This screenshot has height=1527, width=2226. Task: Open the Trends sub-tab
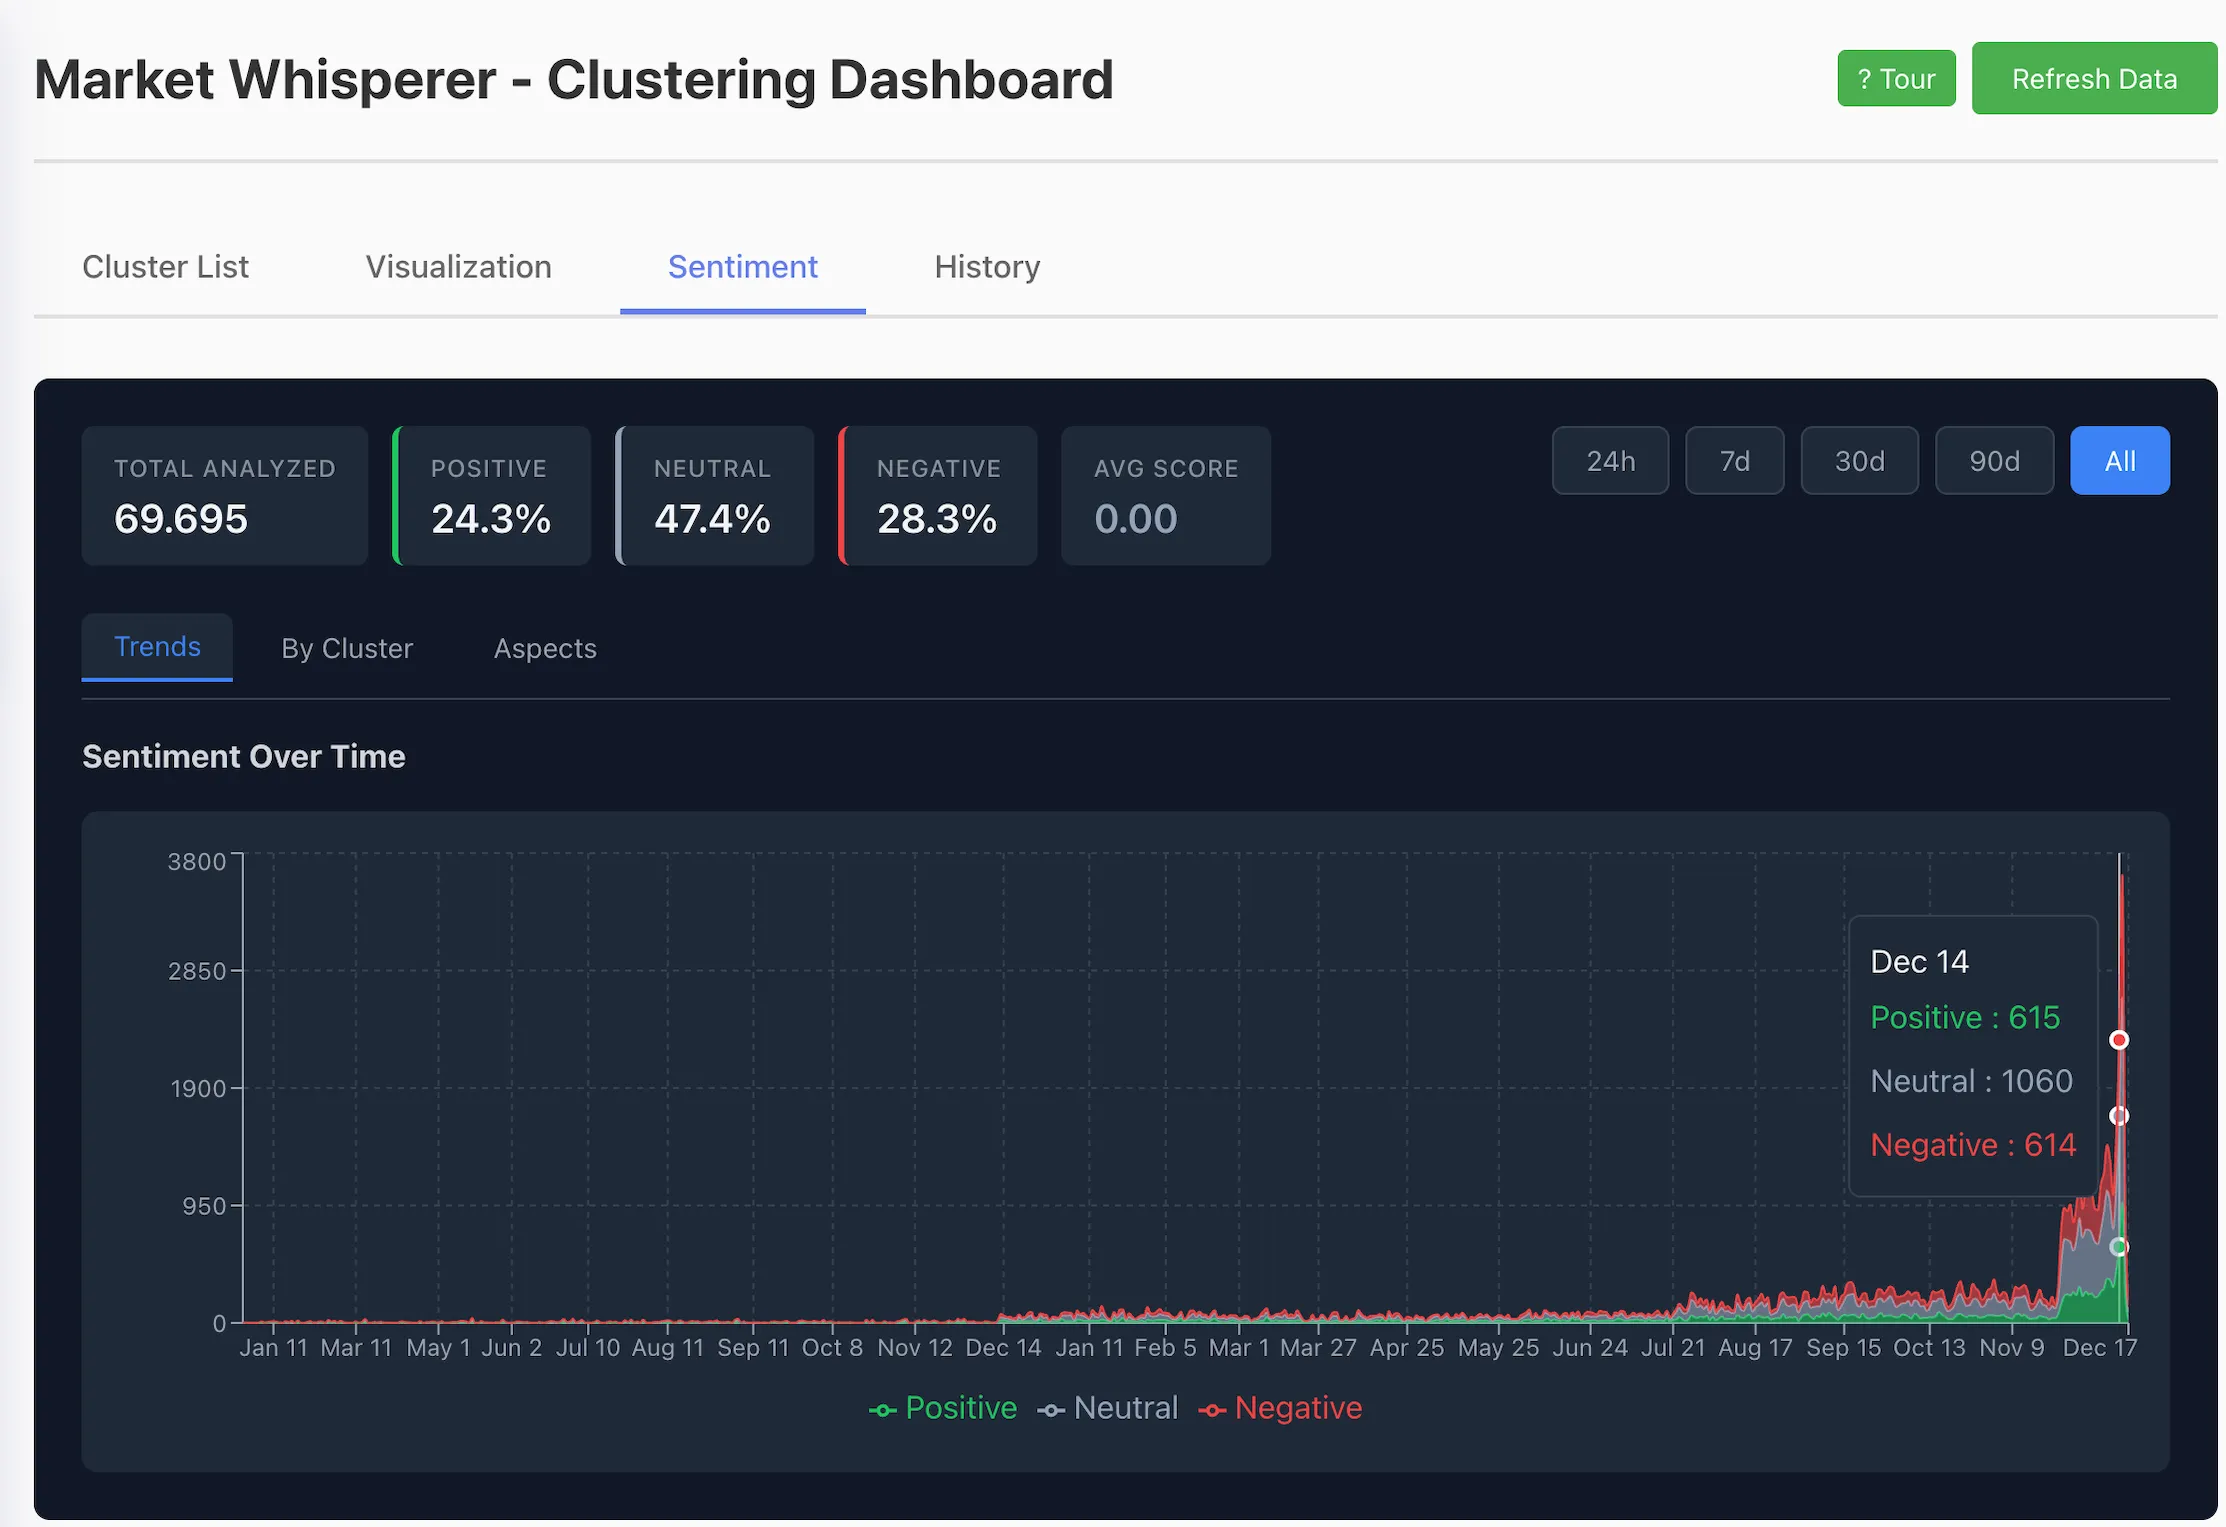click(157, 647)
